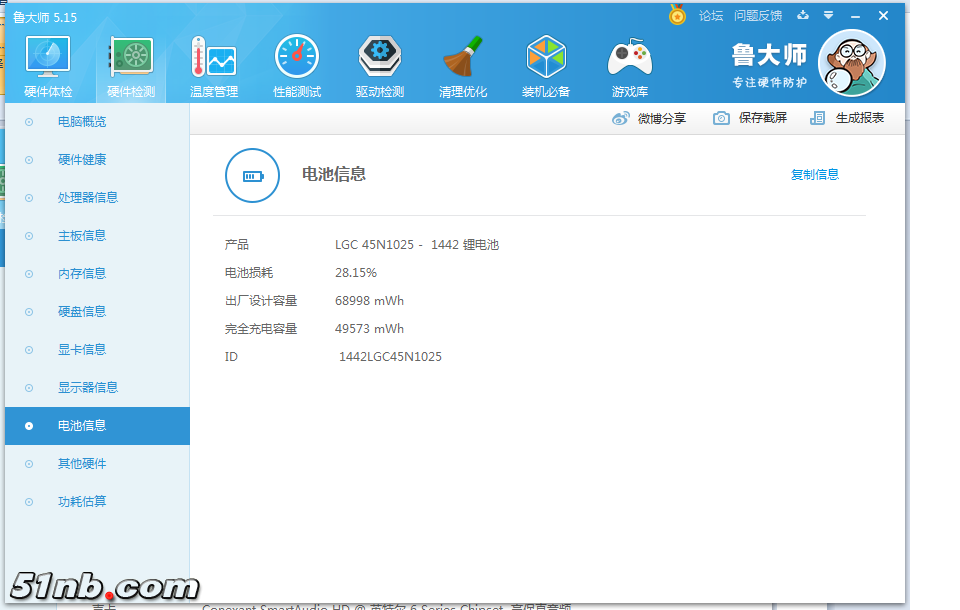Open 问题反馈 feedback link
The height and width of the screenshot is (610, 960).
[x=758, y=16]
